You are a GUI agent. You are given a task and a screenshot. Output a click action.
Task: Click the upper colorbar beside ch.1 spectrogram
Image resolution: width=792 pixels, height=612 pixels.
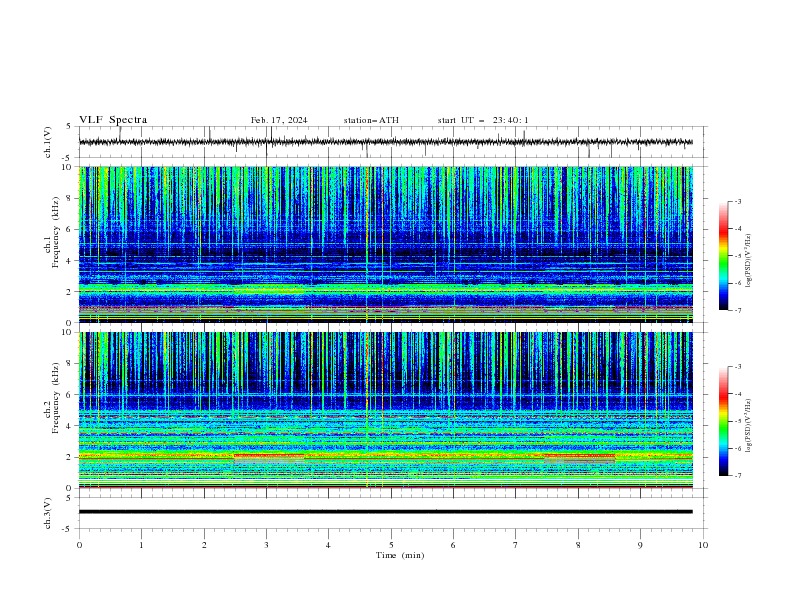(723, 255)
